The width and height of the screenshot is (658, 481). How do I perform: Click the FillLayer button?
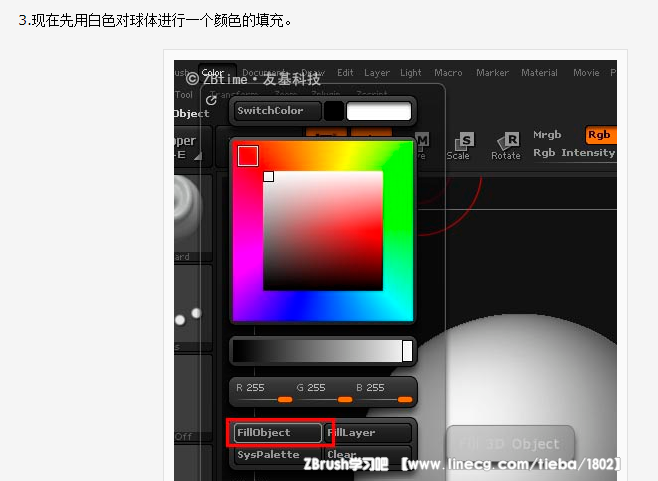click(368, 433)
